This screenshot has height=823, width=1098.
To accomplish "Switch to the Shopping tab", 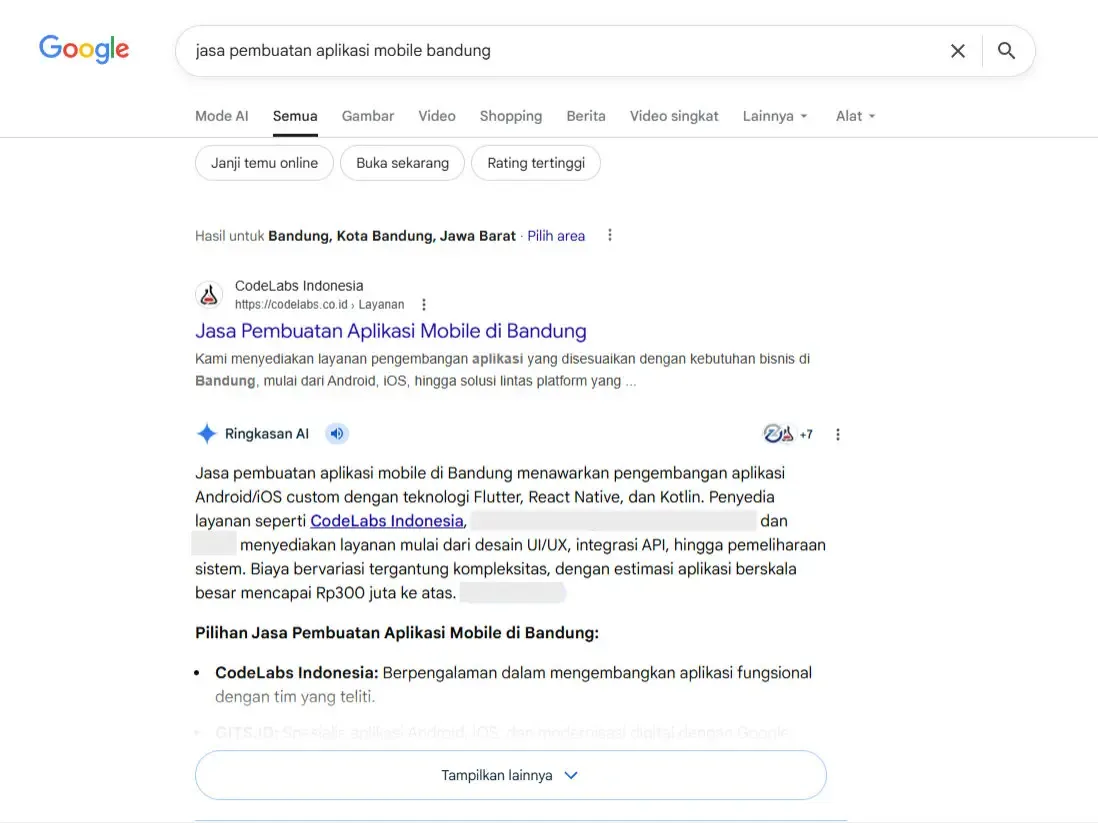I will tap(510, 115).
